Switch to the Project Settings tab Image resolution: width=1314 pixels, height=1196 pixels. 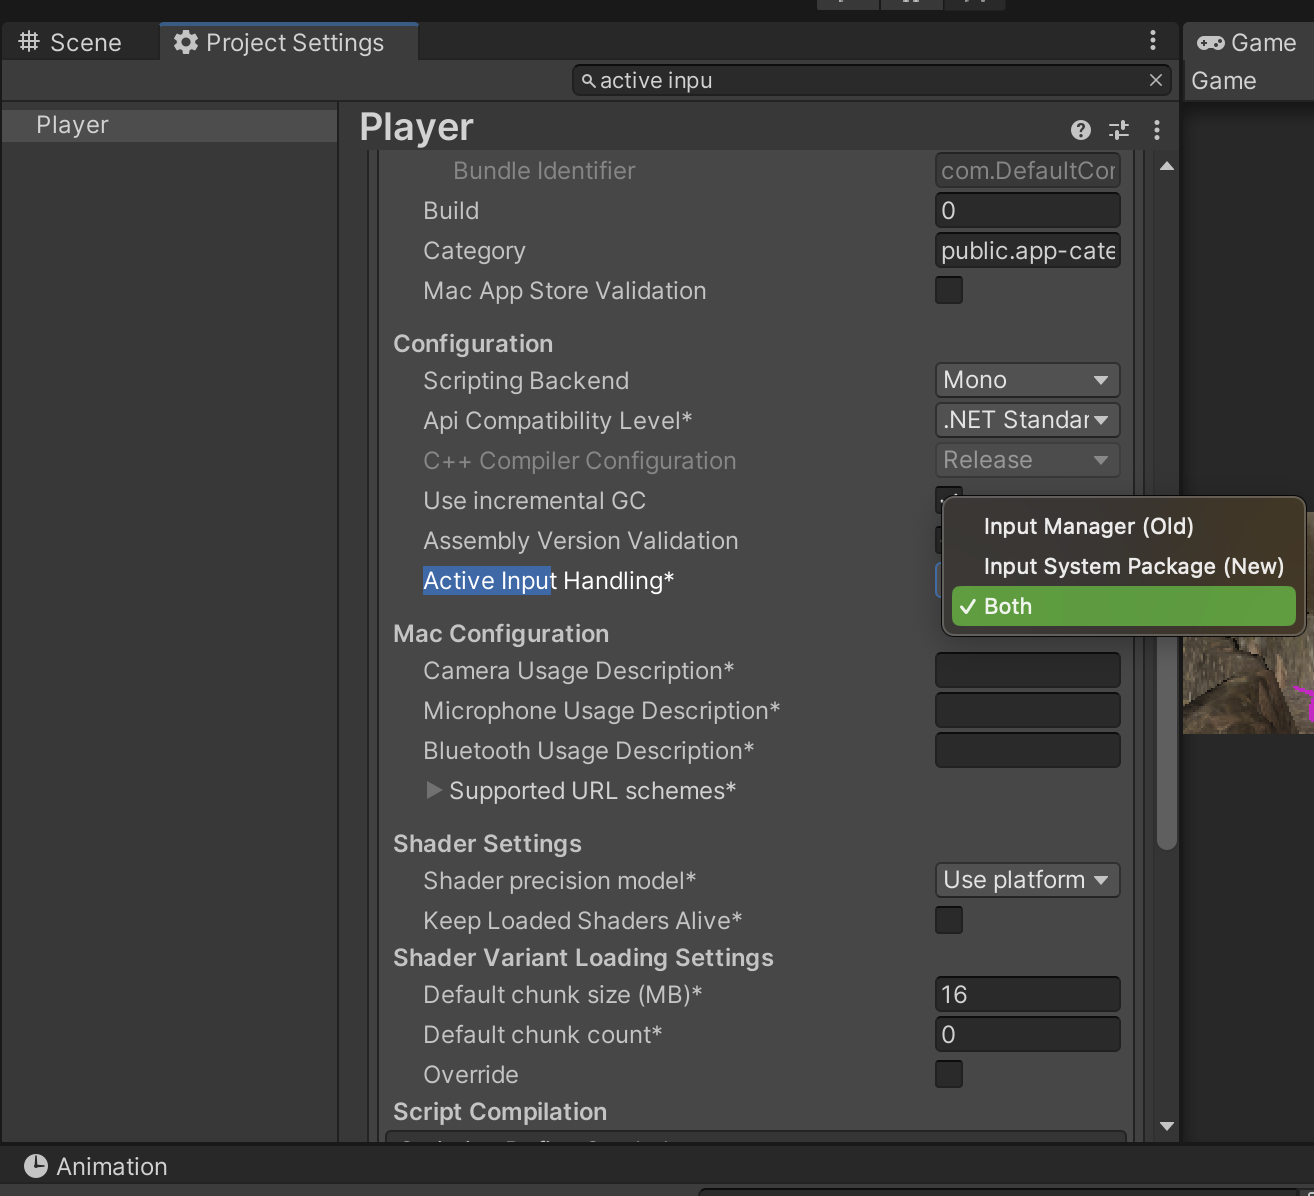pos(288,42)
